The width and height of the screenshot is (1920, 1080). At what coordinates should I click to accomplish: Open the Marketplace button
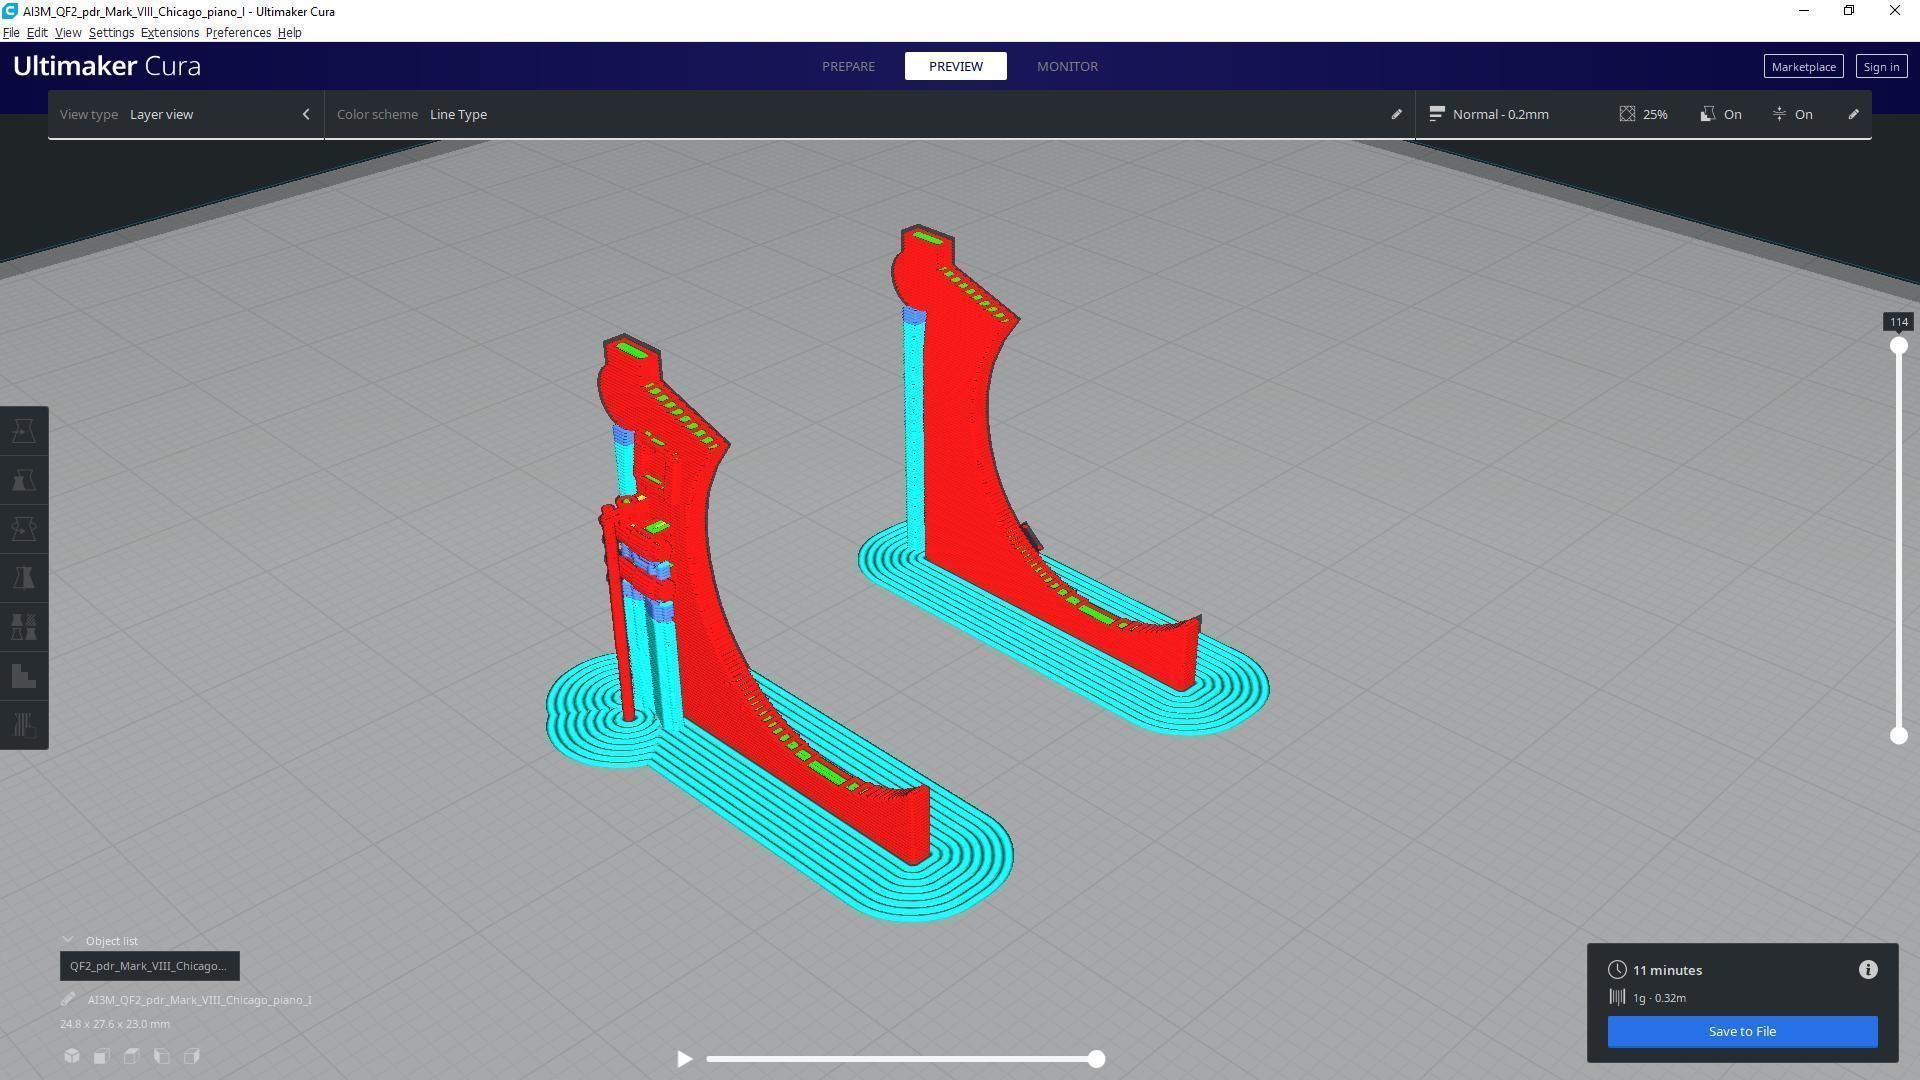1802,67
